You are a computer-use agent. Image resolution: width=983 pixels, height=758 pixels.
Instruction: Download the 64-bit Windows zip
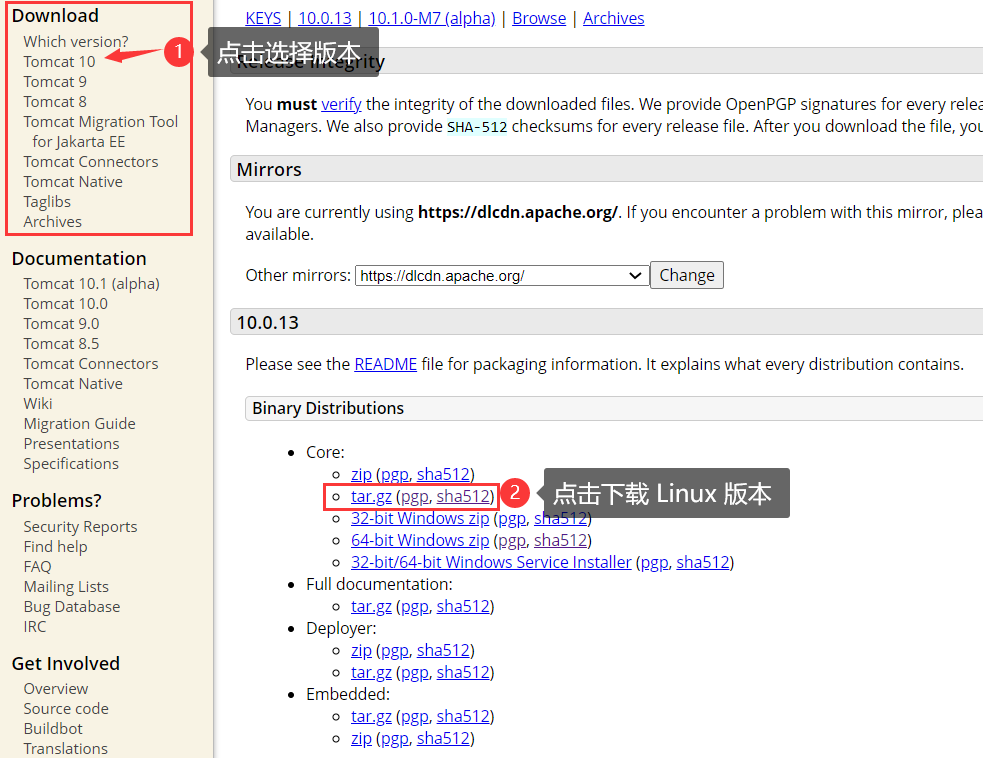tap(419, 540)
